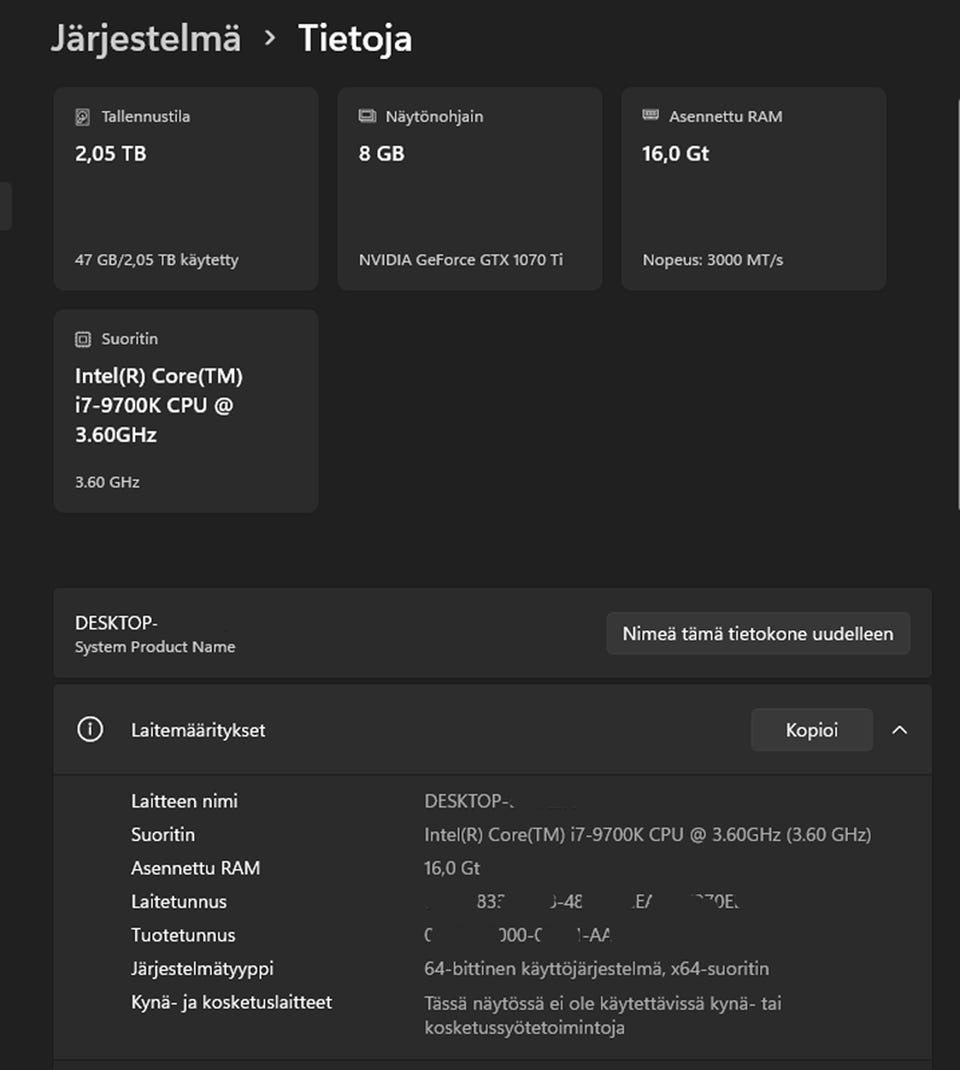Click the storage drive icon
The height and width of the screenshot is (1070, 960).
point(83,117)
